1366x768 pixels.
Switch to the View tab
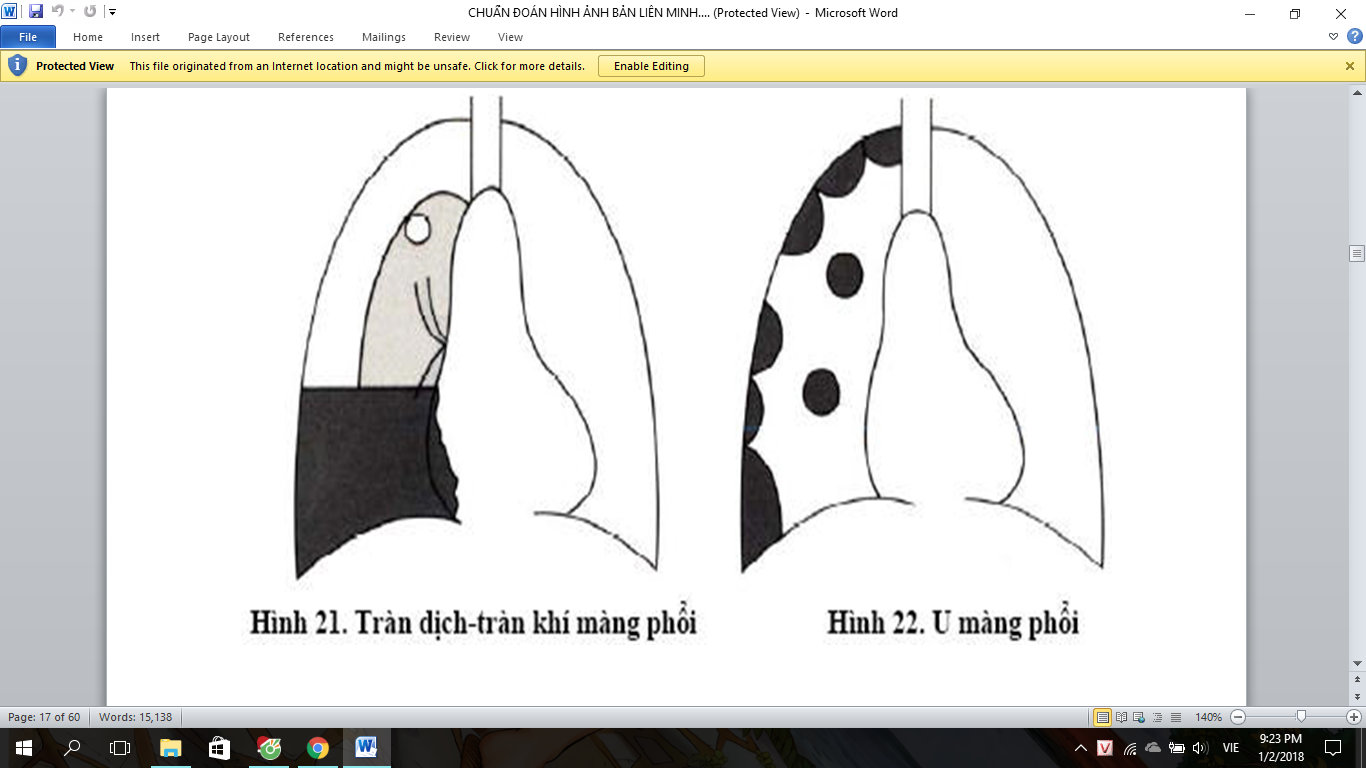(x=510, y=37)
